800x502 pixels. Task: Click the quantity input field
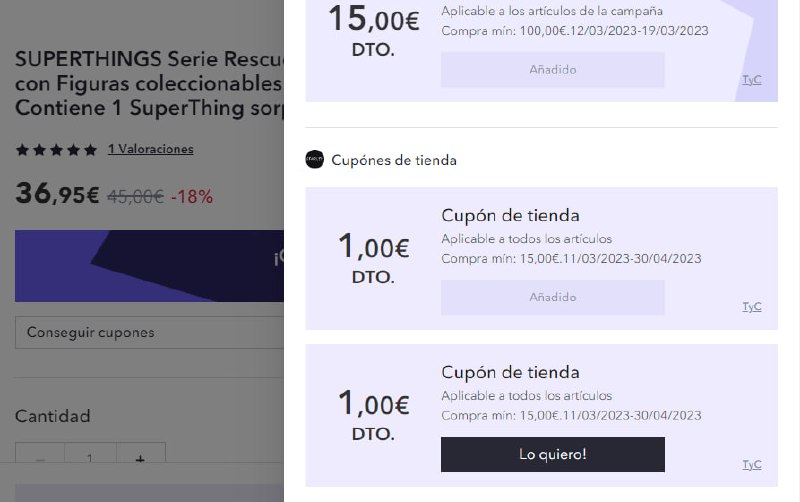(90, 454)
